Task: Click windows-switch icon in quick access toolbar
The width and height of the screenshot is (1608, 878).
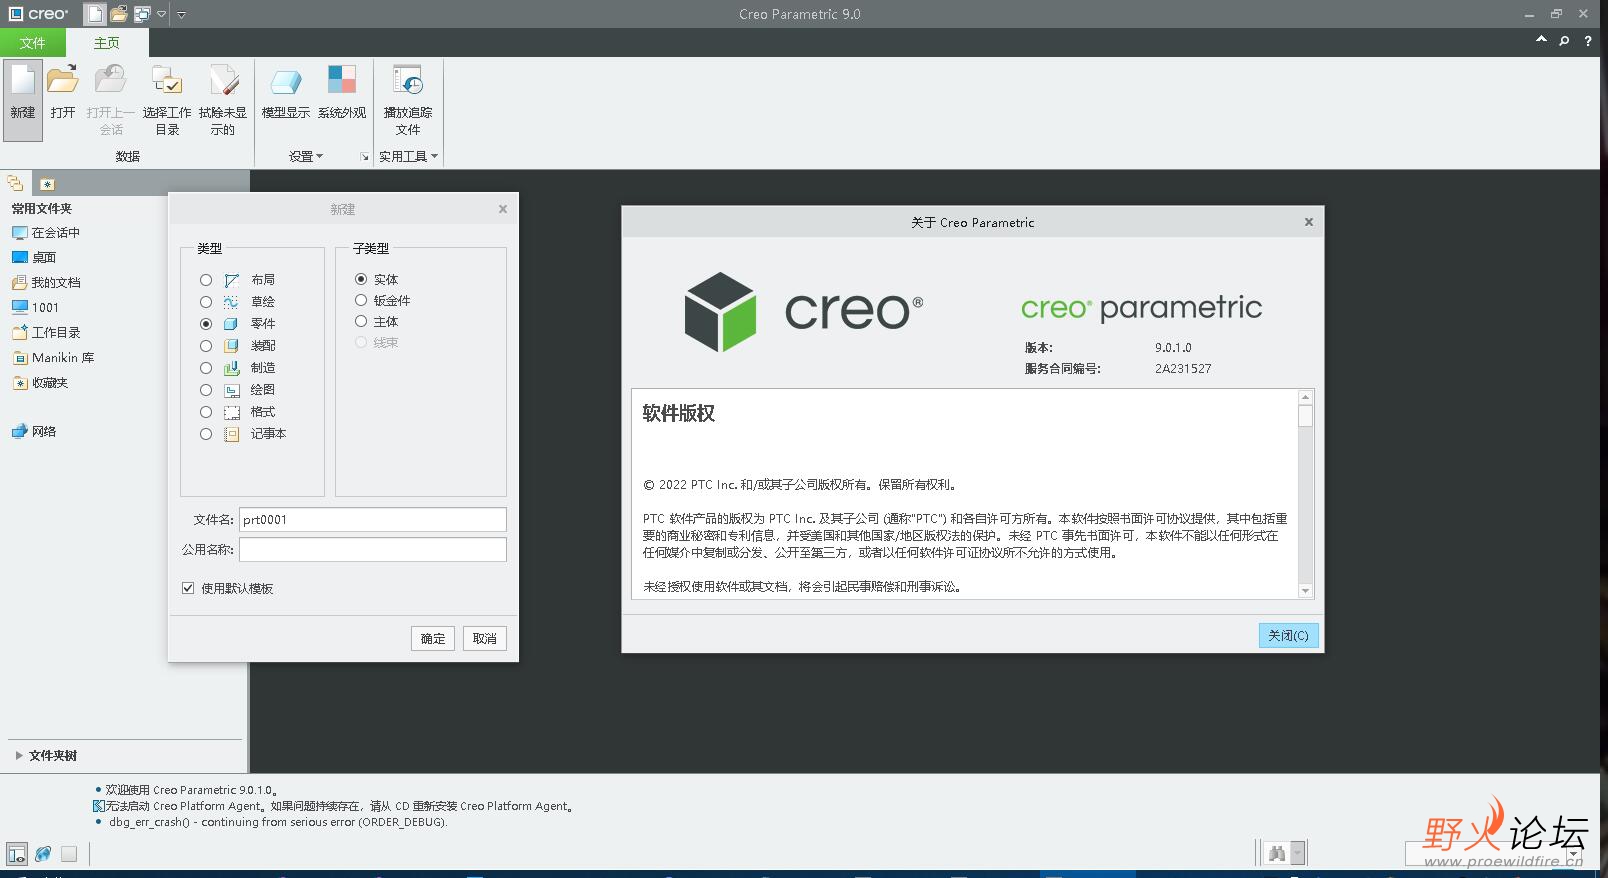Action: click(x=142, y=14)
